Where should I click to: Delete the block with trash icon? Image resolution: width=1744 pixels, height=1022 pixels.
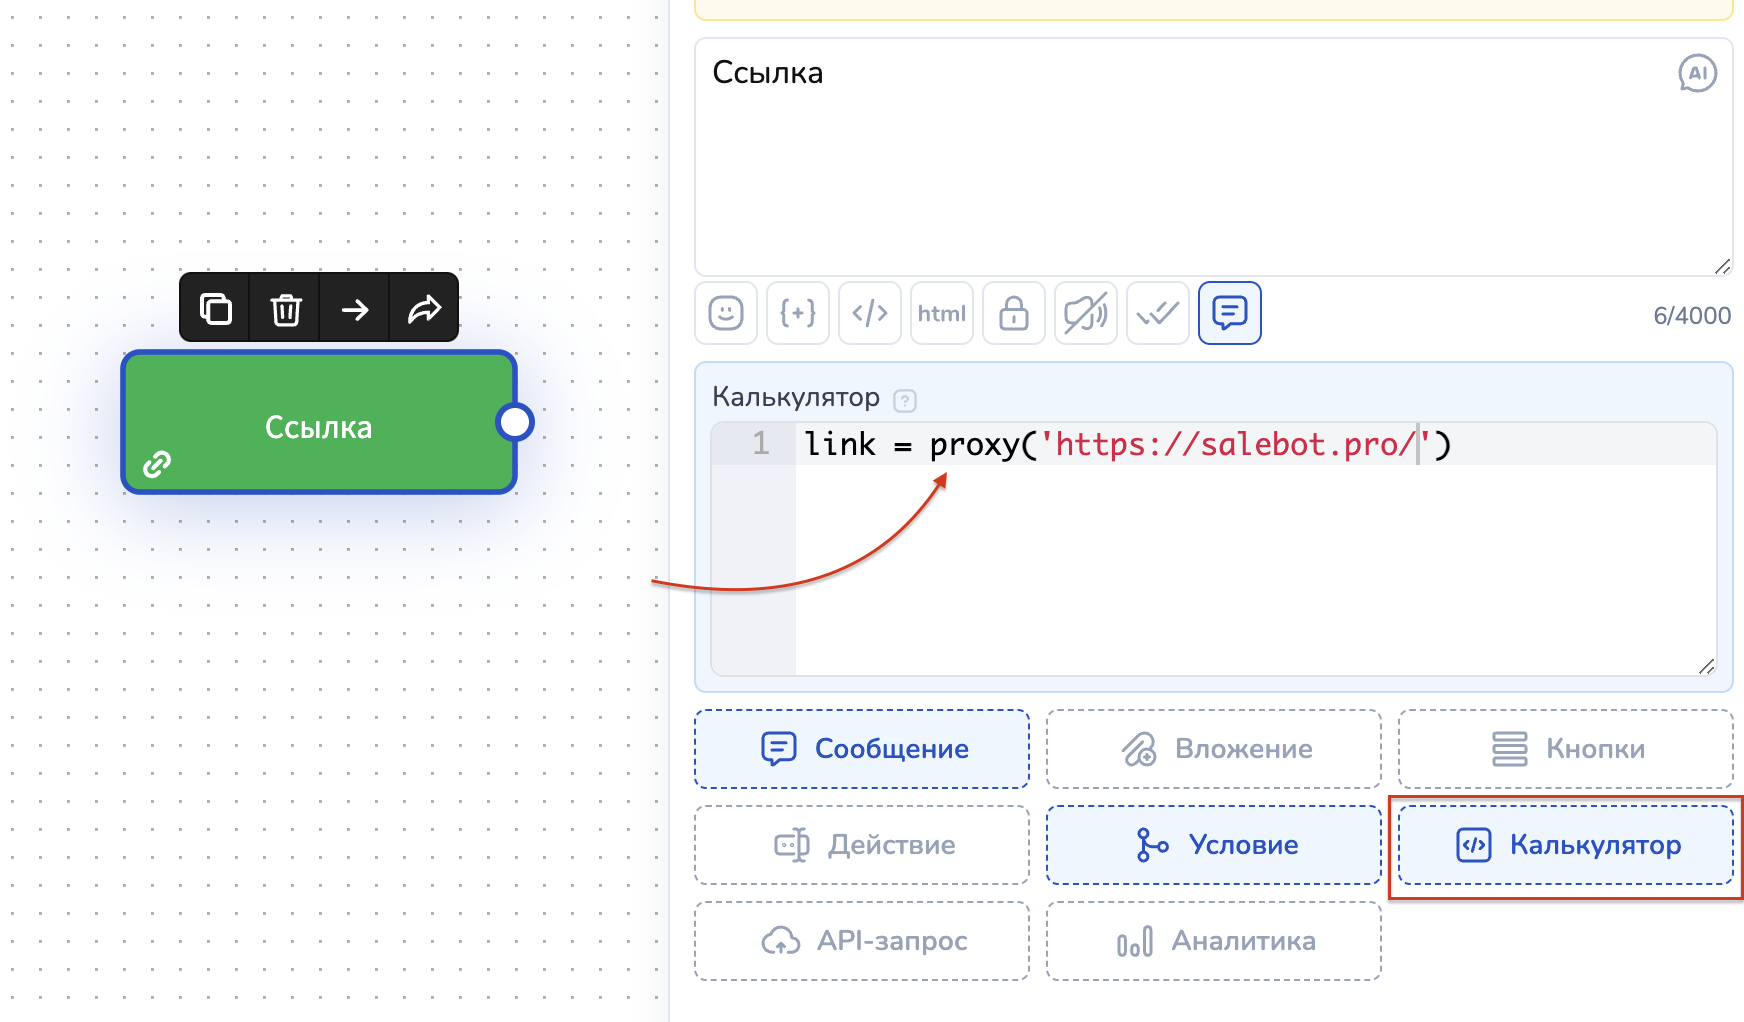[285, 309]
